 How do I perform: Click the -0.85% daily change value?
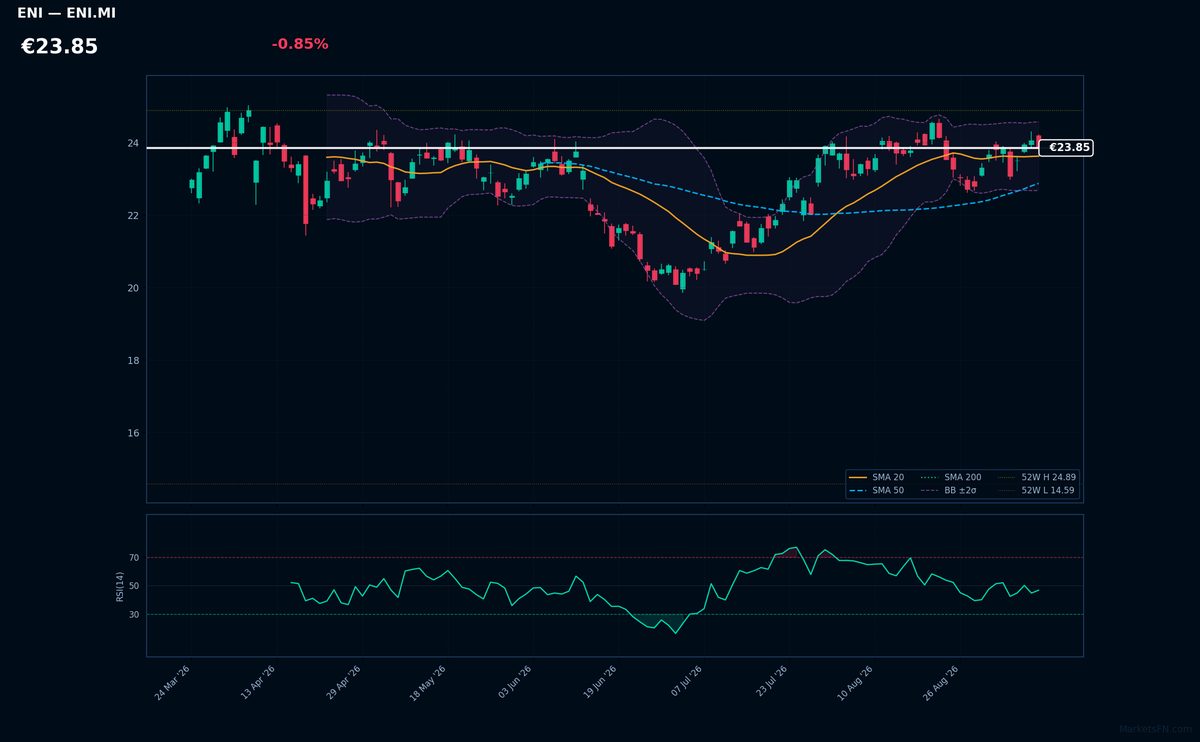pos(300,44)
